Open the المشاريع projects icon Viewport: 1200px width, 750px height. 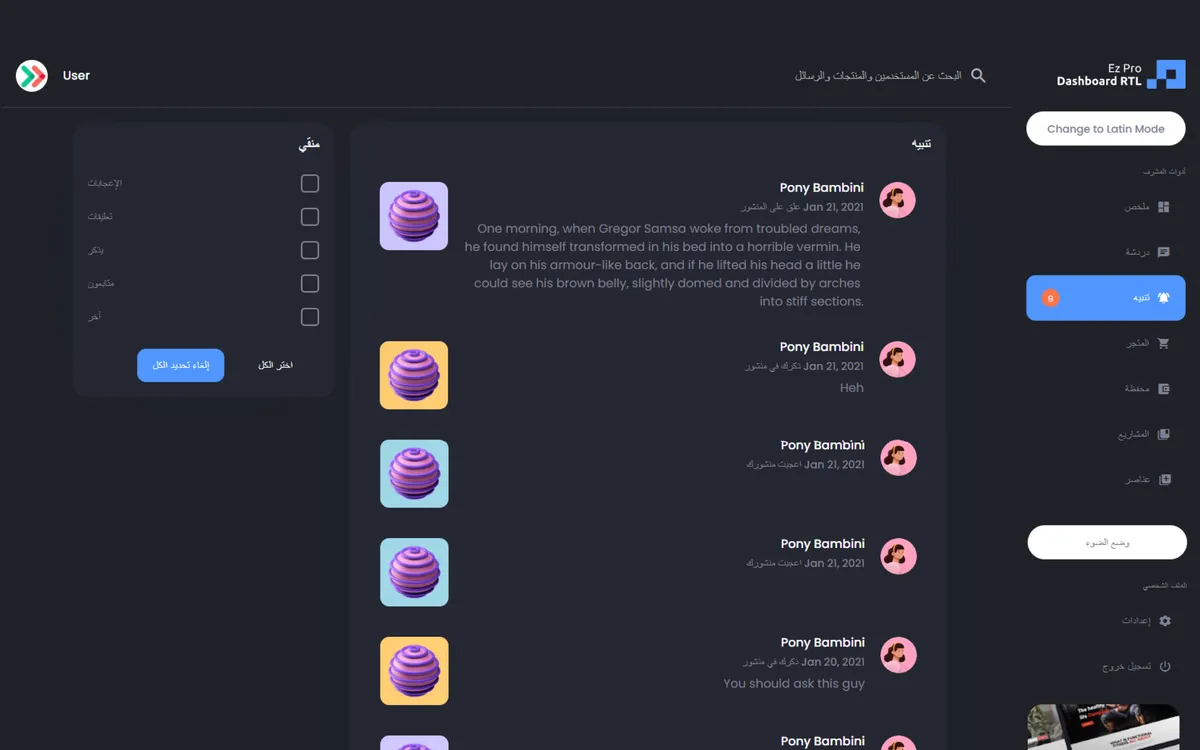click(x=1163, y=435)
